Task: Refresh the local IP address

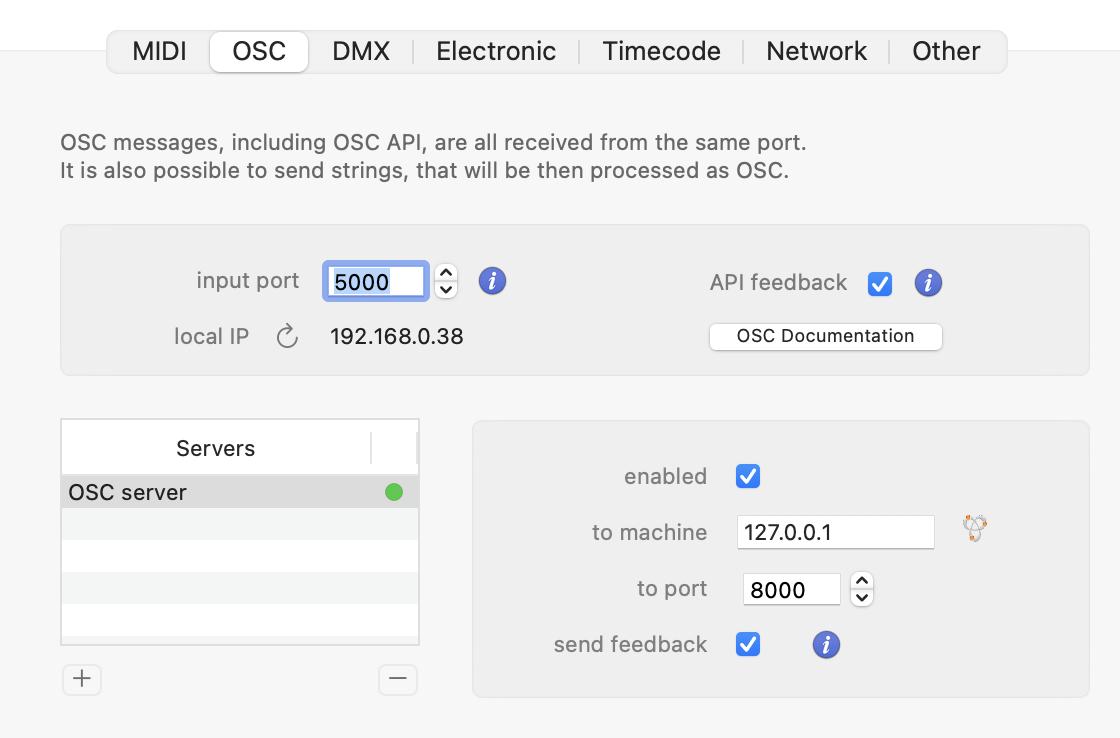Action: (287, 336)
